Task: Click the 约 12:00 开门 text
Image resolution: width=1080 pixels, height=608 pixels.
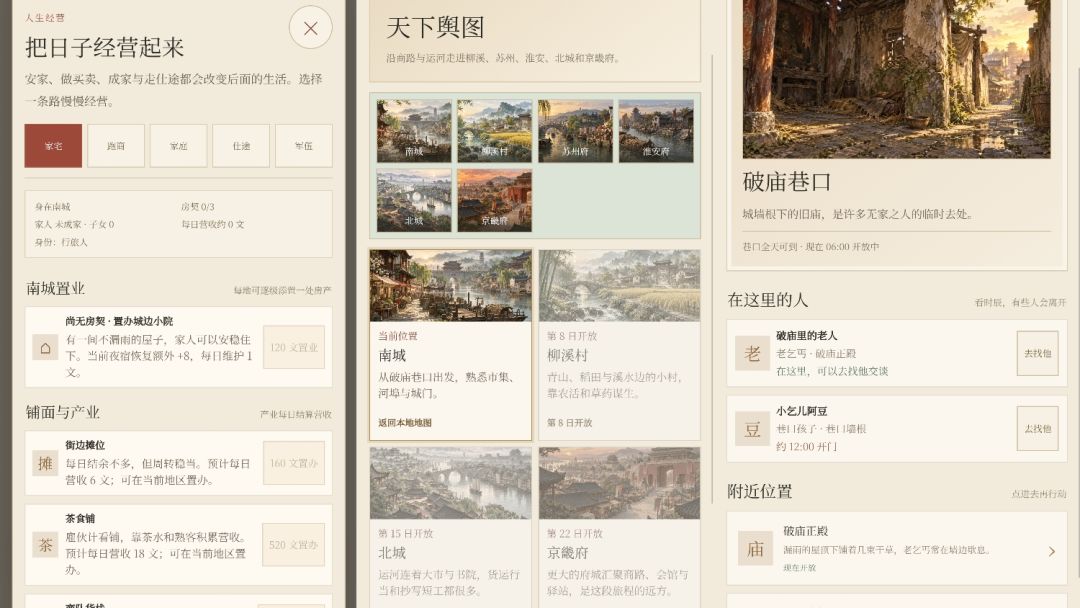Action: [807, 447]
